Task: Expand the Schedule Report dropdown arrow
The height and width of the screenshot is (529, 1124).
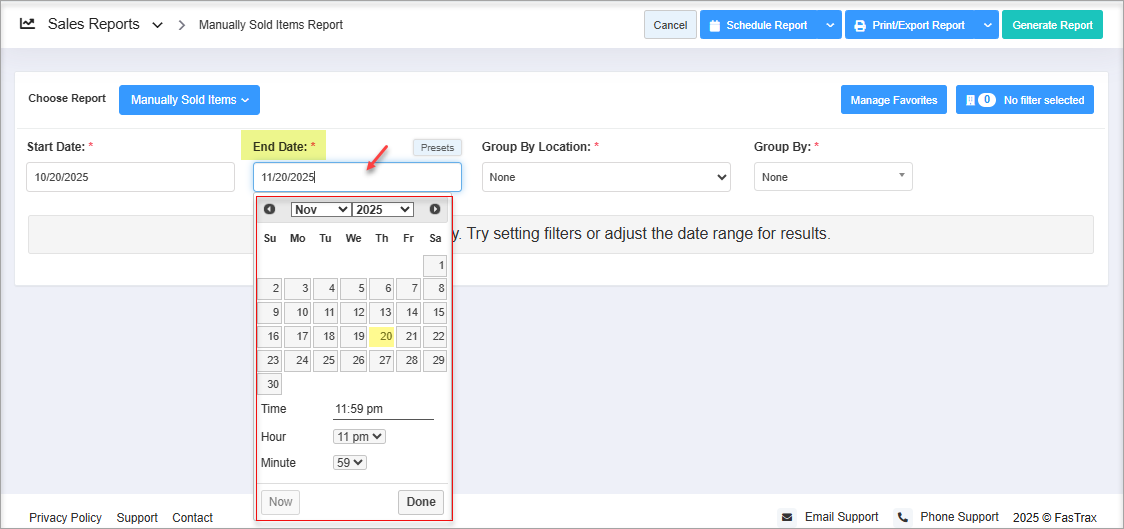Action: [831, 25]
